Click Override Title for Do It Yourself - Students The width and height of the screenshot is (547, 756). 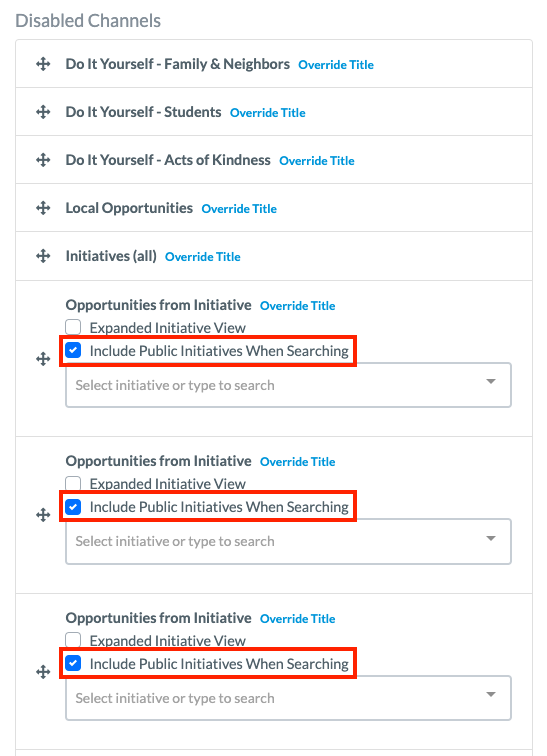[267, 113]
